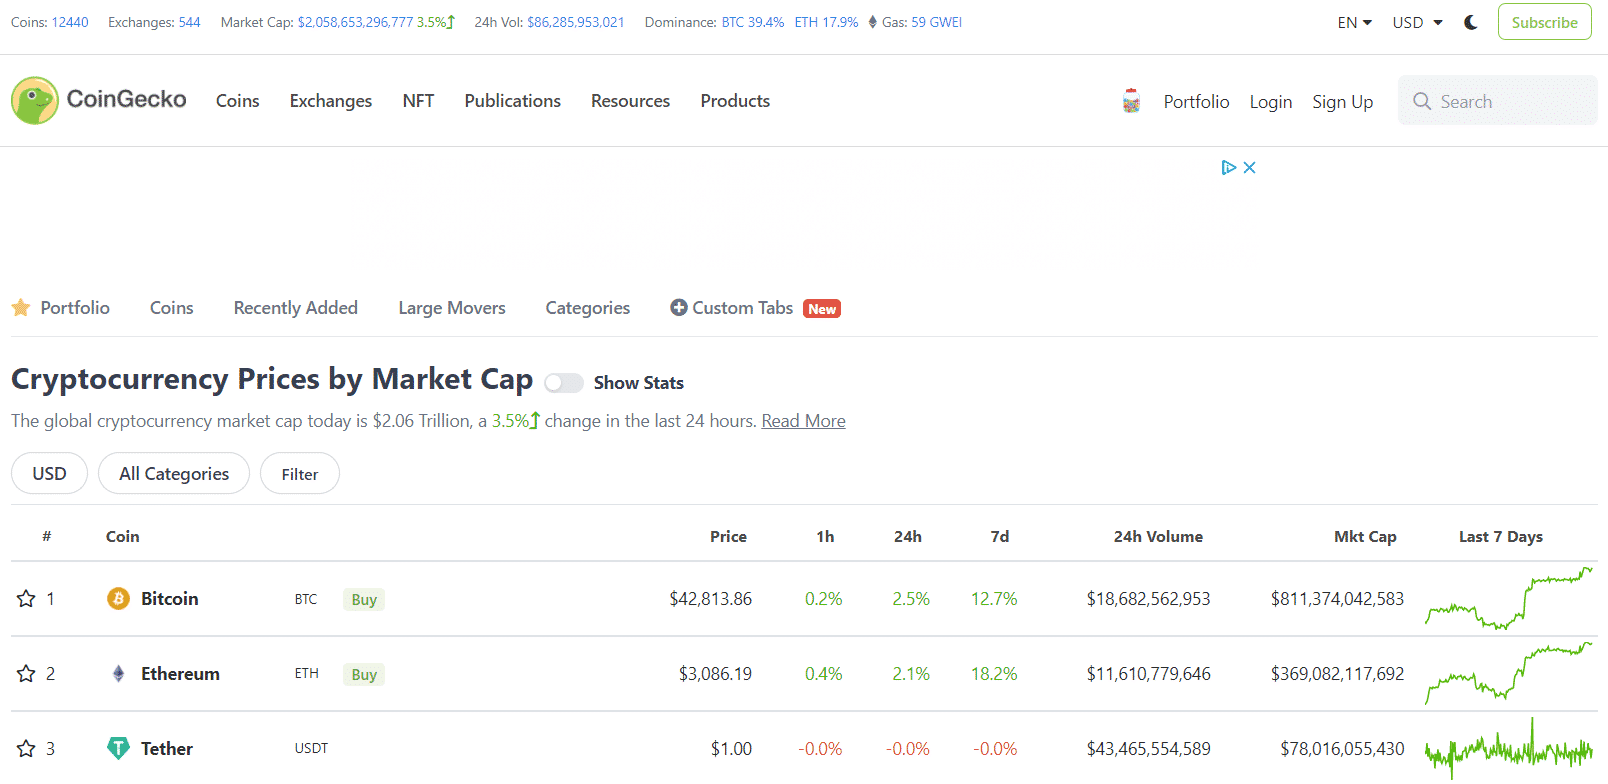Open the Bitcoin coin name link
The width and height of the screenshot is (1608, 784).
[x=170, y=599]
